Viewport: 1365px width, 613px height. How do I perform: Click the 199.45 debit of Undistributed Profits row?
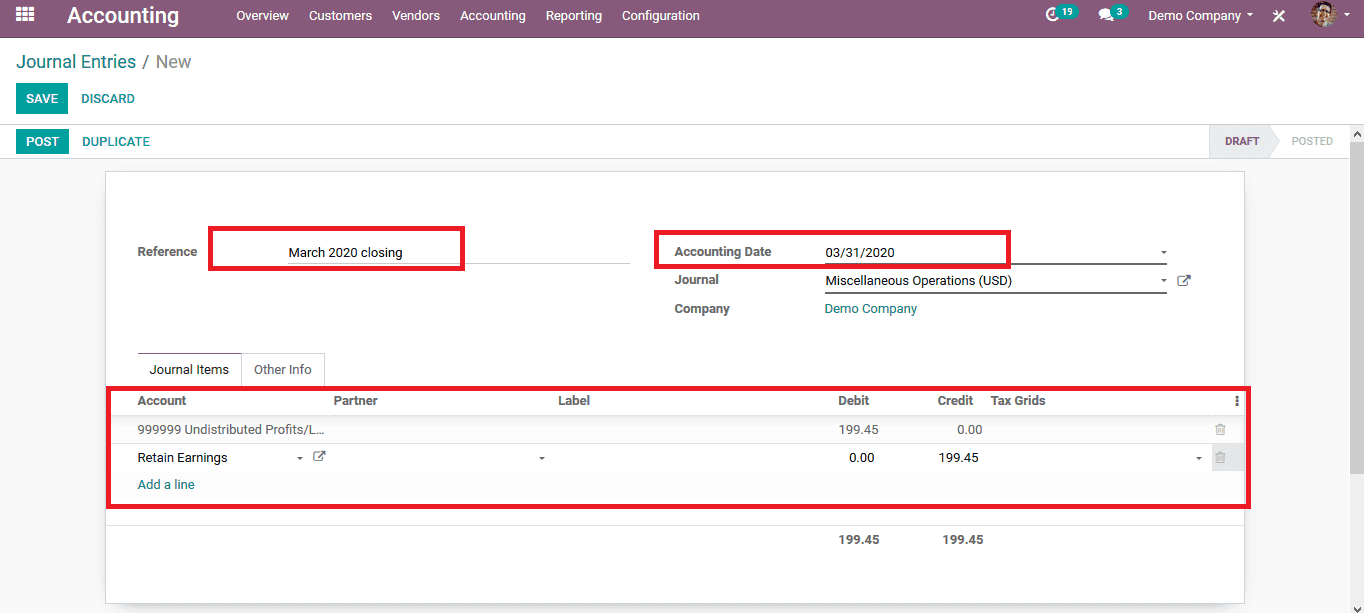pos(858,430)
